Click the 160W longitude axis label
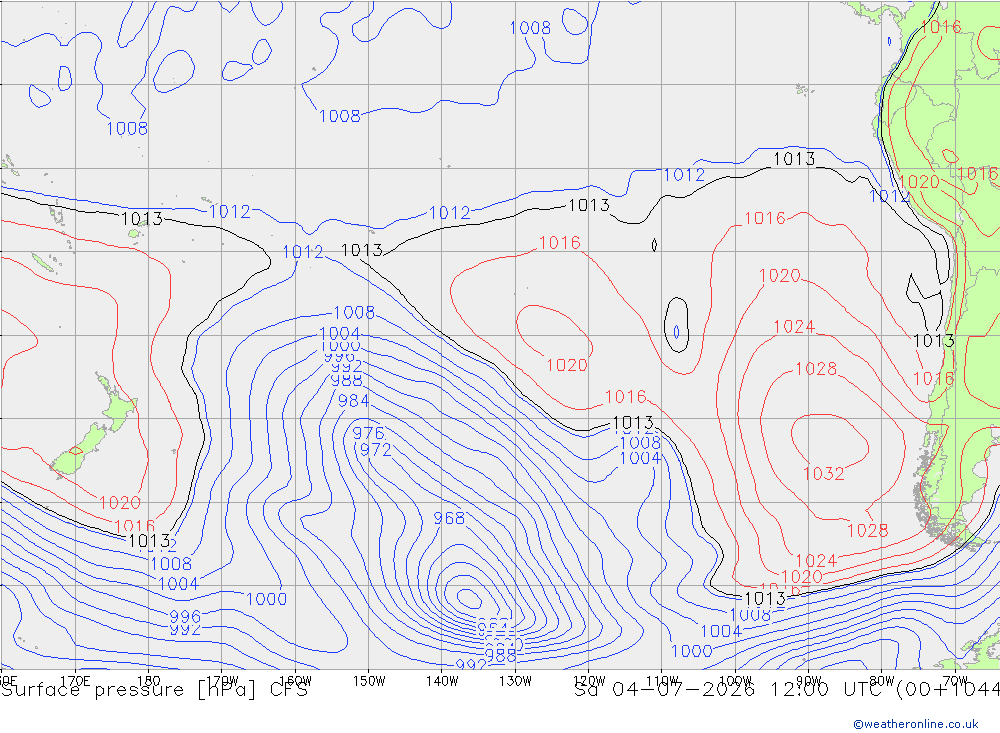 click(295, 681)
